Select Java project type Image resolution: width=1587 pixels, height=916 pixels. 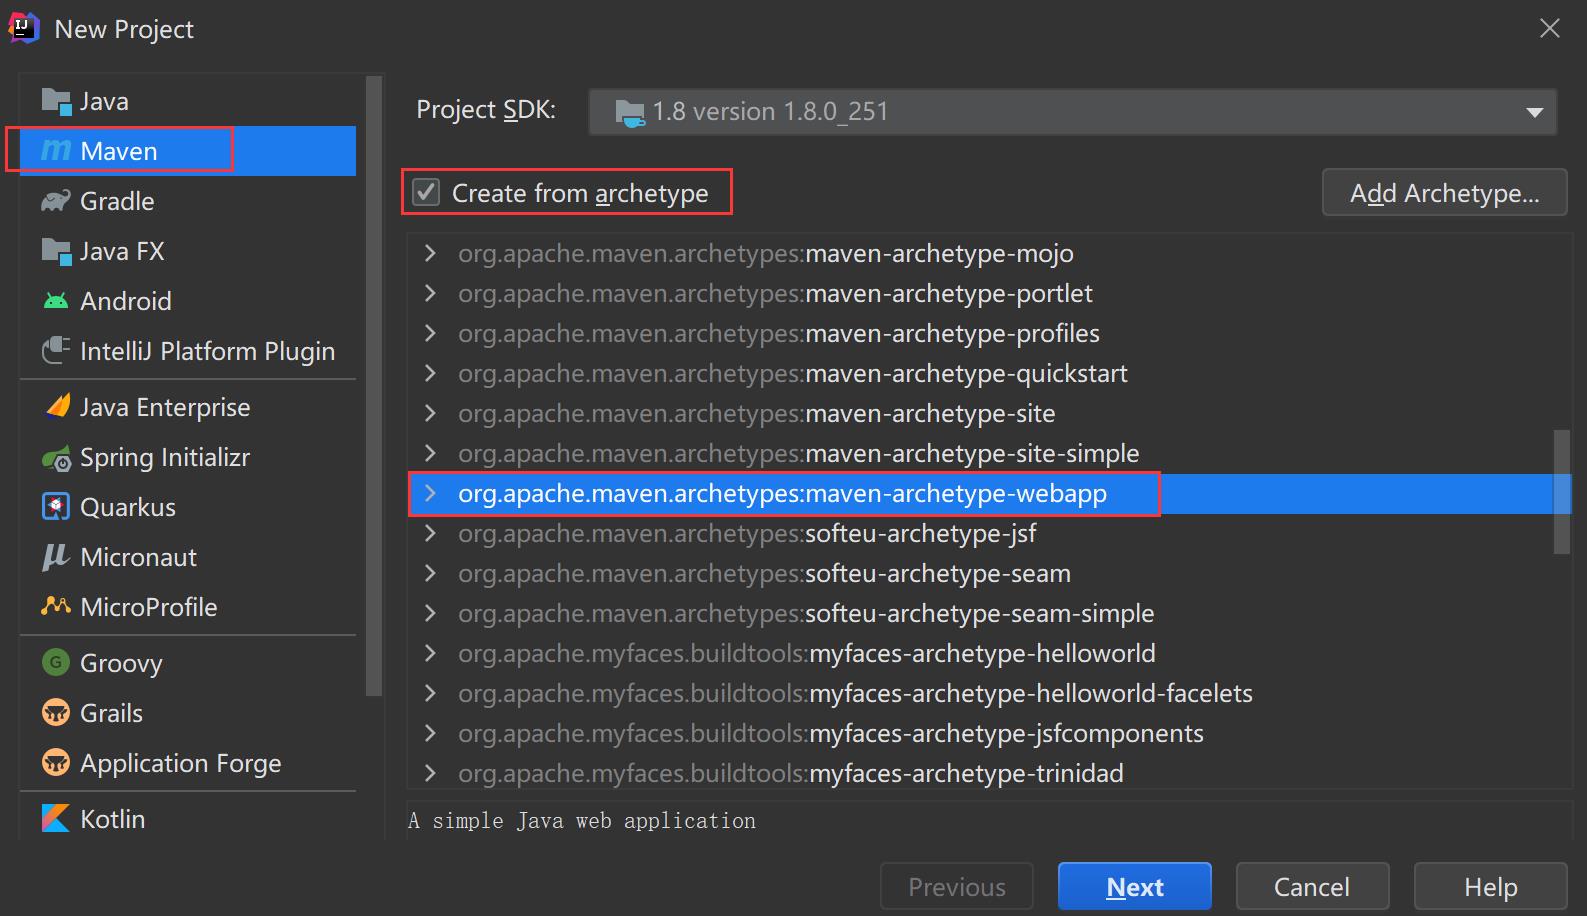[188, 101]
